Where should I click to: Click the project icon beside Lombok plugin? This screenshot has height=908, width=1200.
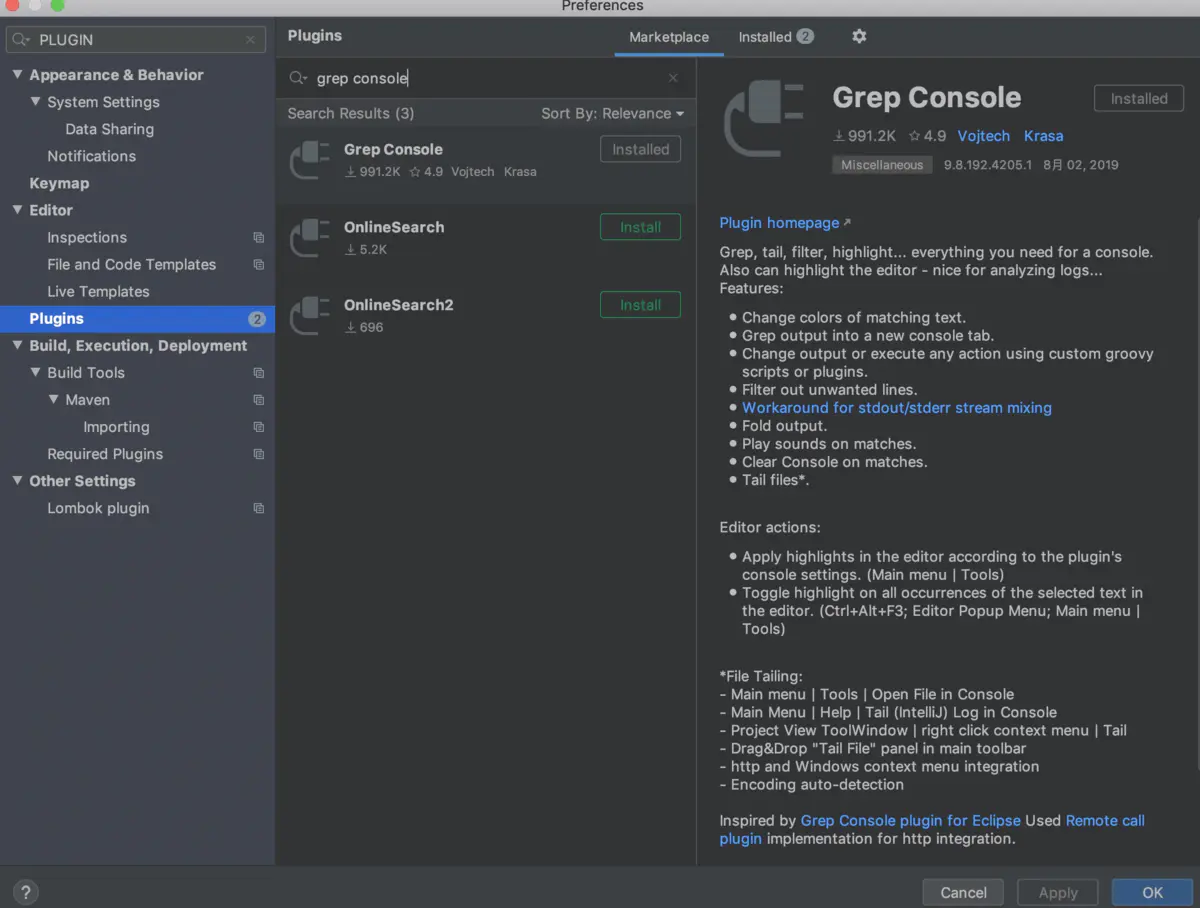(x=259, y=508)
